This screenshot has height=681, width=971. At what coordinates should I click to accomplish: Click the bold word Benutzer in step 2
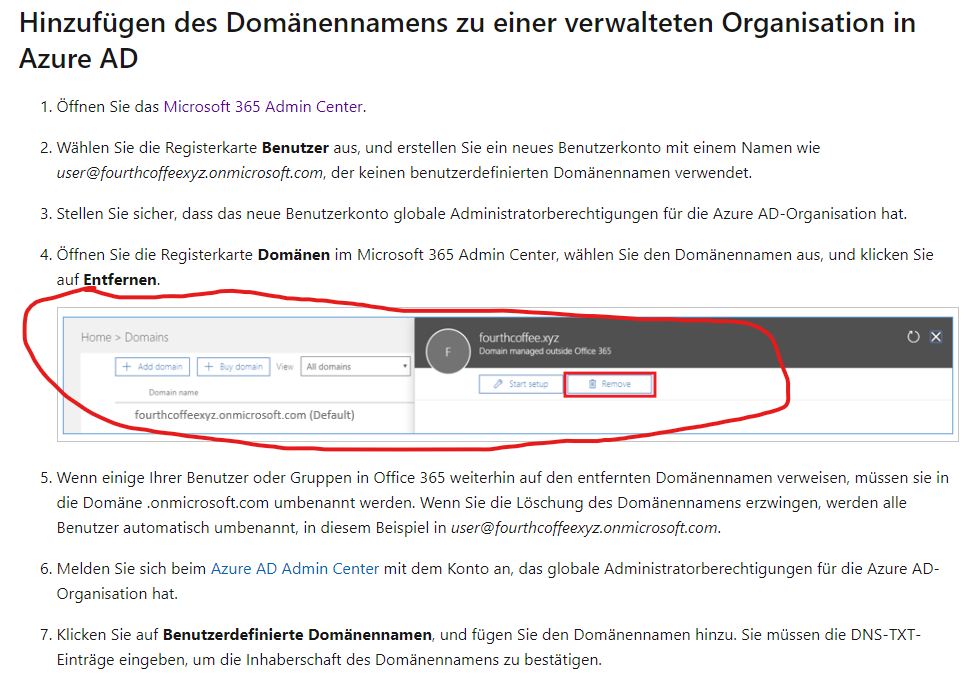295,148
